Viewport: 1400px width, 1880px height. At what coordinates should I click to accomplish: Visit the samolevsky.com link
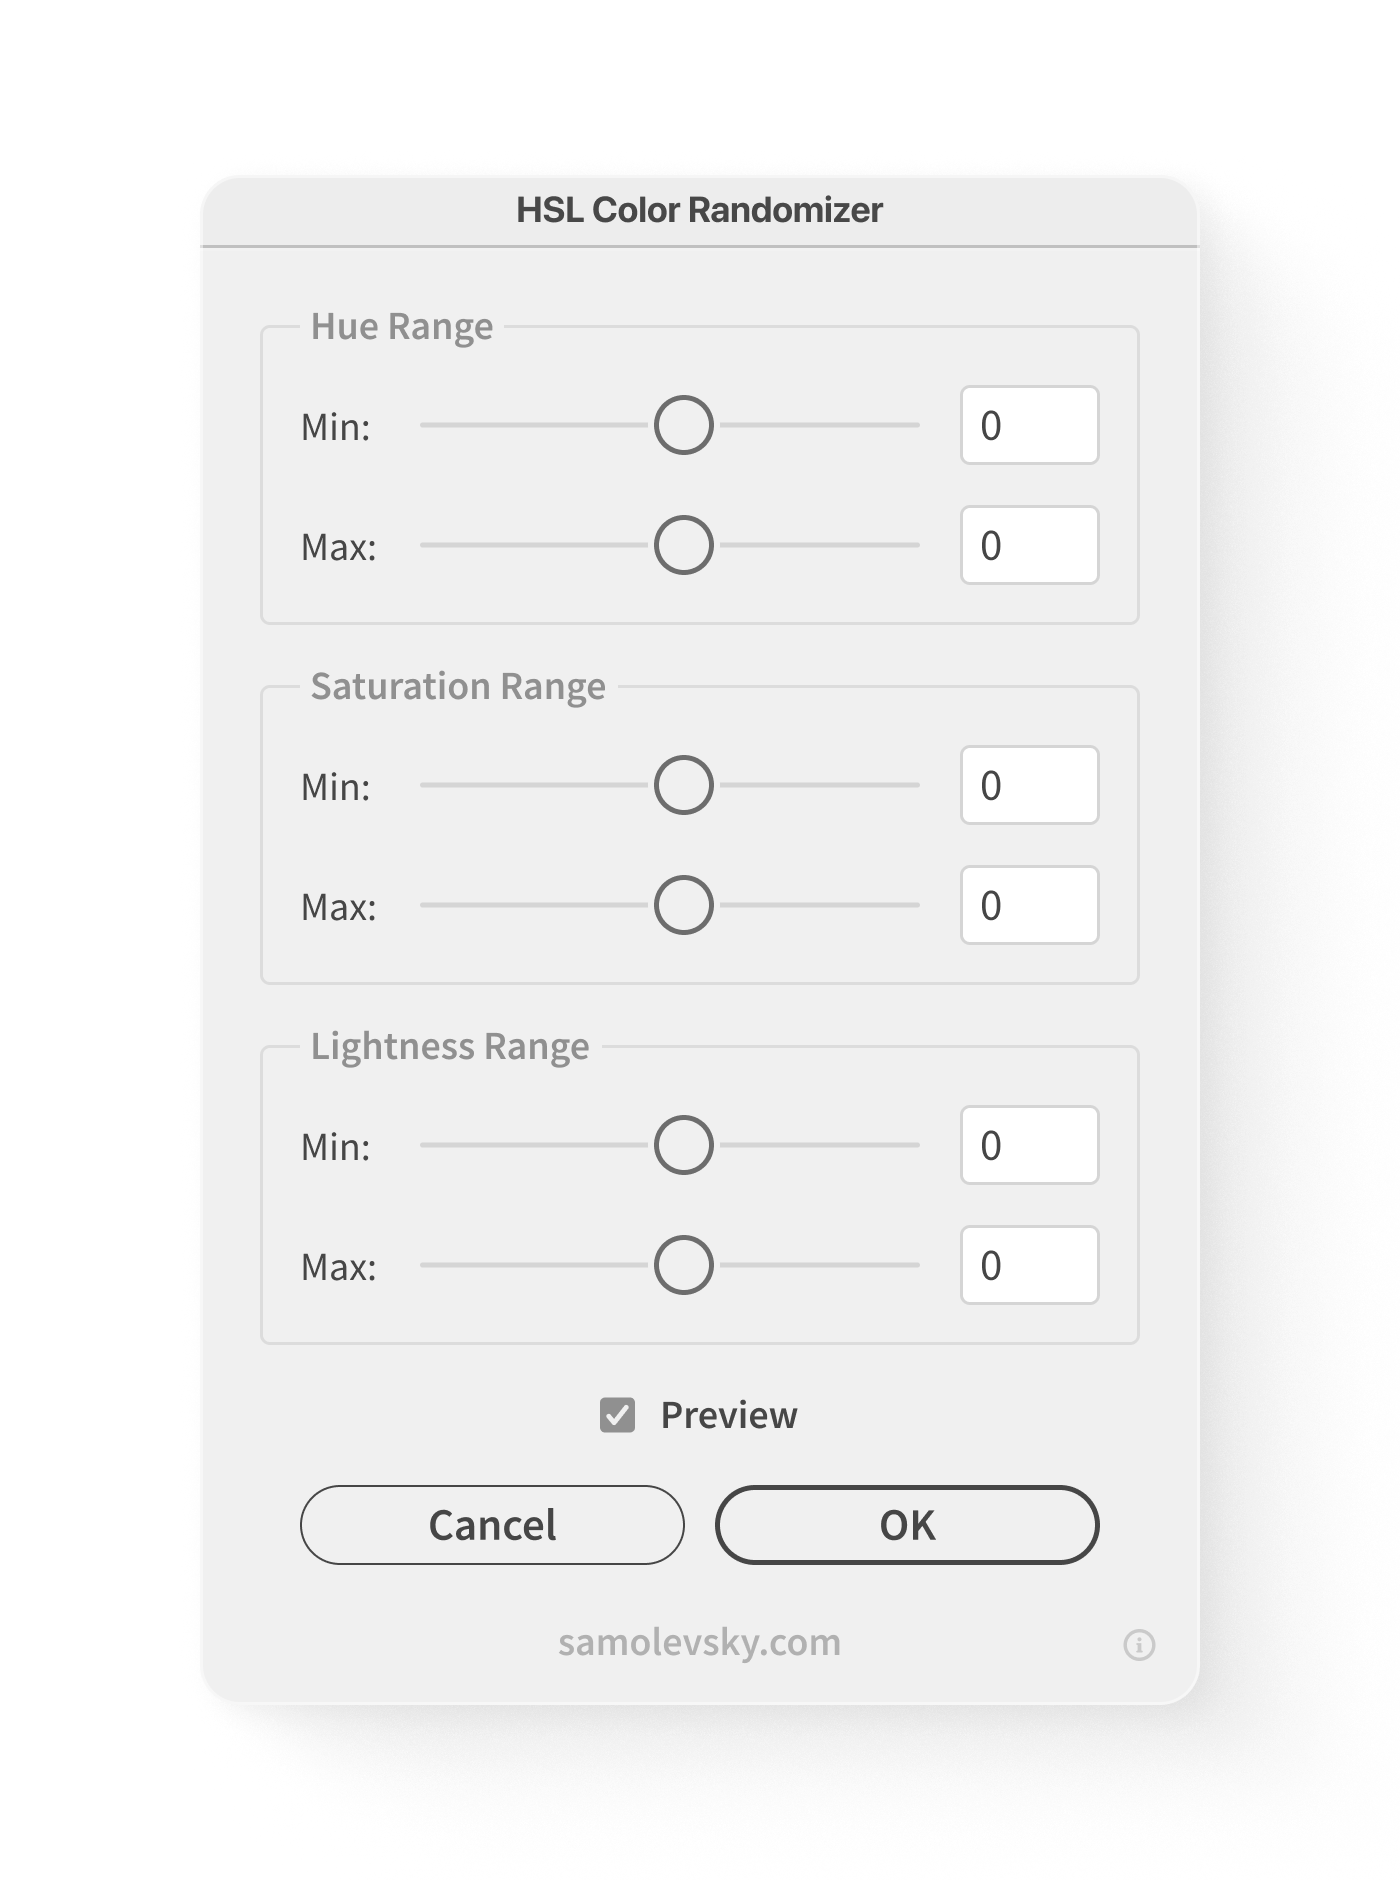700,1643
